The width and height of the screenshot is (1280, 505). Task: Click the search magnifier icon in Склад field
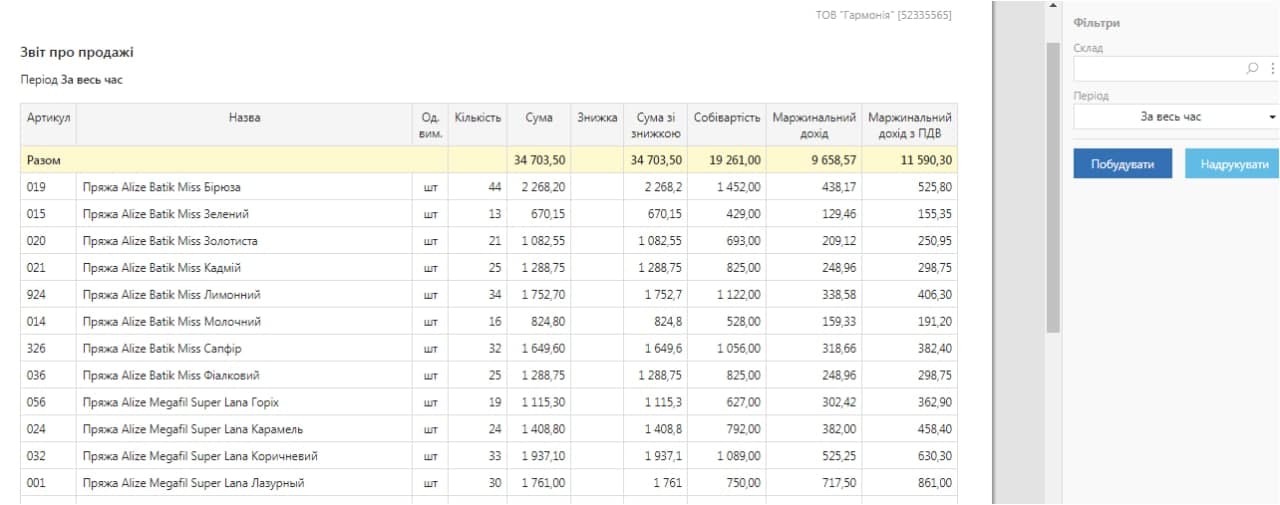[x=1252, y=69]
